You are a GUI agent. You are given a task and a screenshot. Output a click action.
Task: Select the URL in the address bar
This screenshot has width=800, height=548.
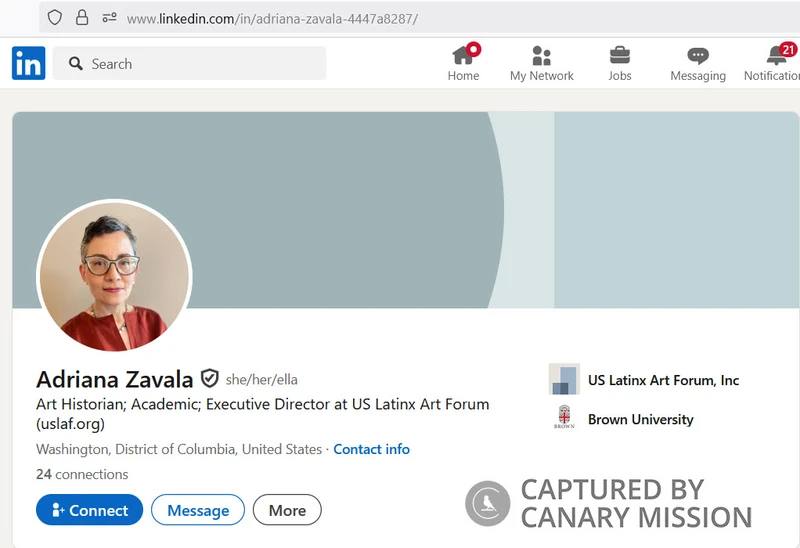coord(272,19)
